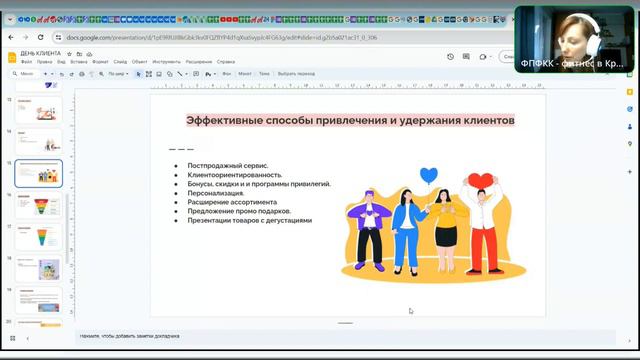Open the Слайд menu
The image size is (640, 360).
[x=120, y=62]
